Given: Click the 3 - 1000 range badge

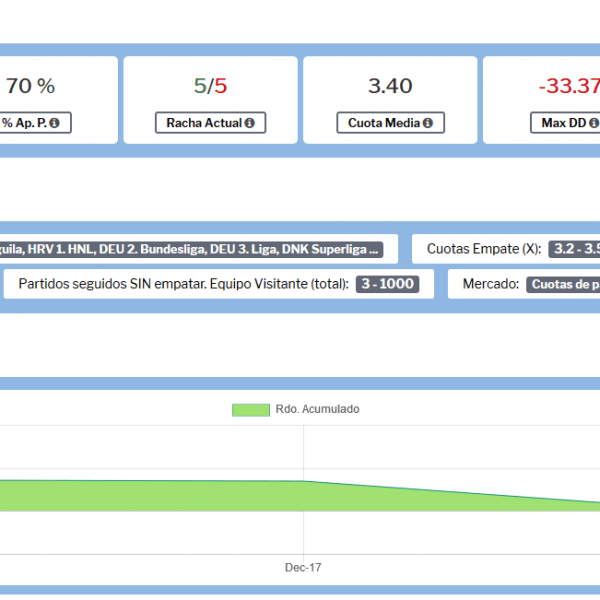Looking at the screenshot, I should 387,284.
